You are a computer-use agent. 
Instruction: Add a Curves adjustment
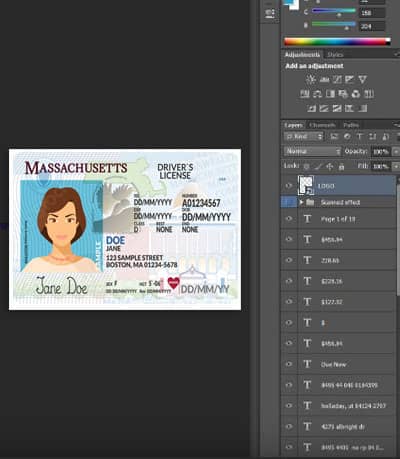tap(337, 79)
